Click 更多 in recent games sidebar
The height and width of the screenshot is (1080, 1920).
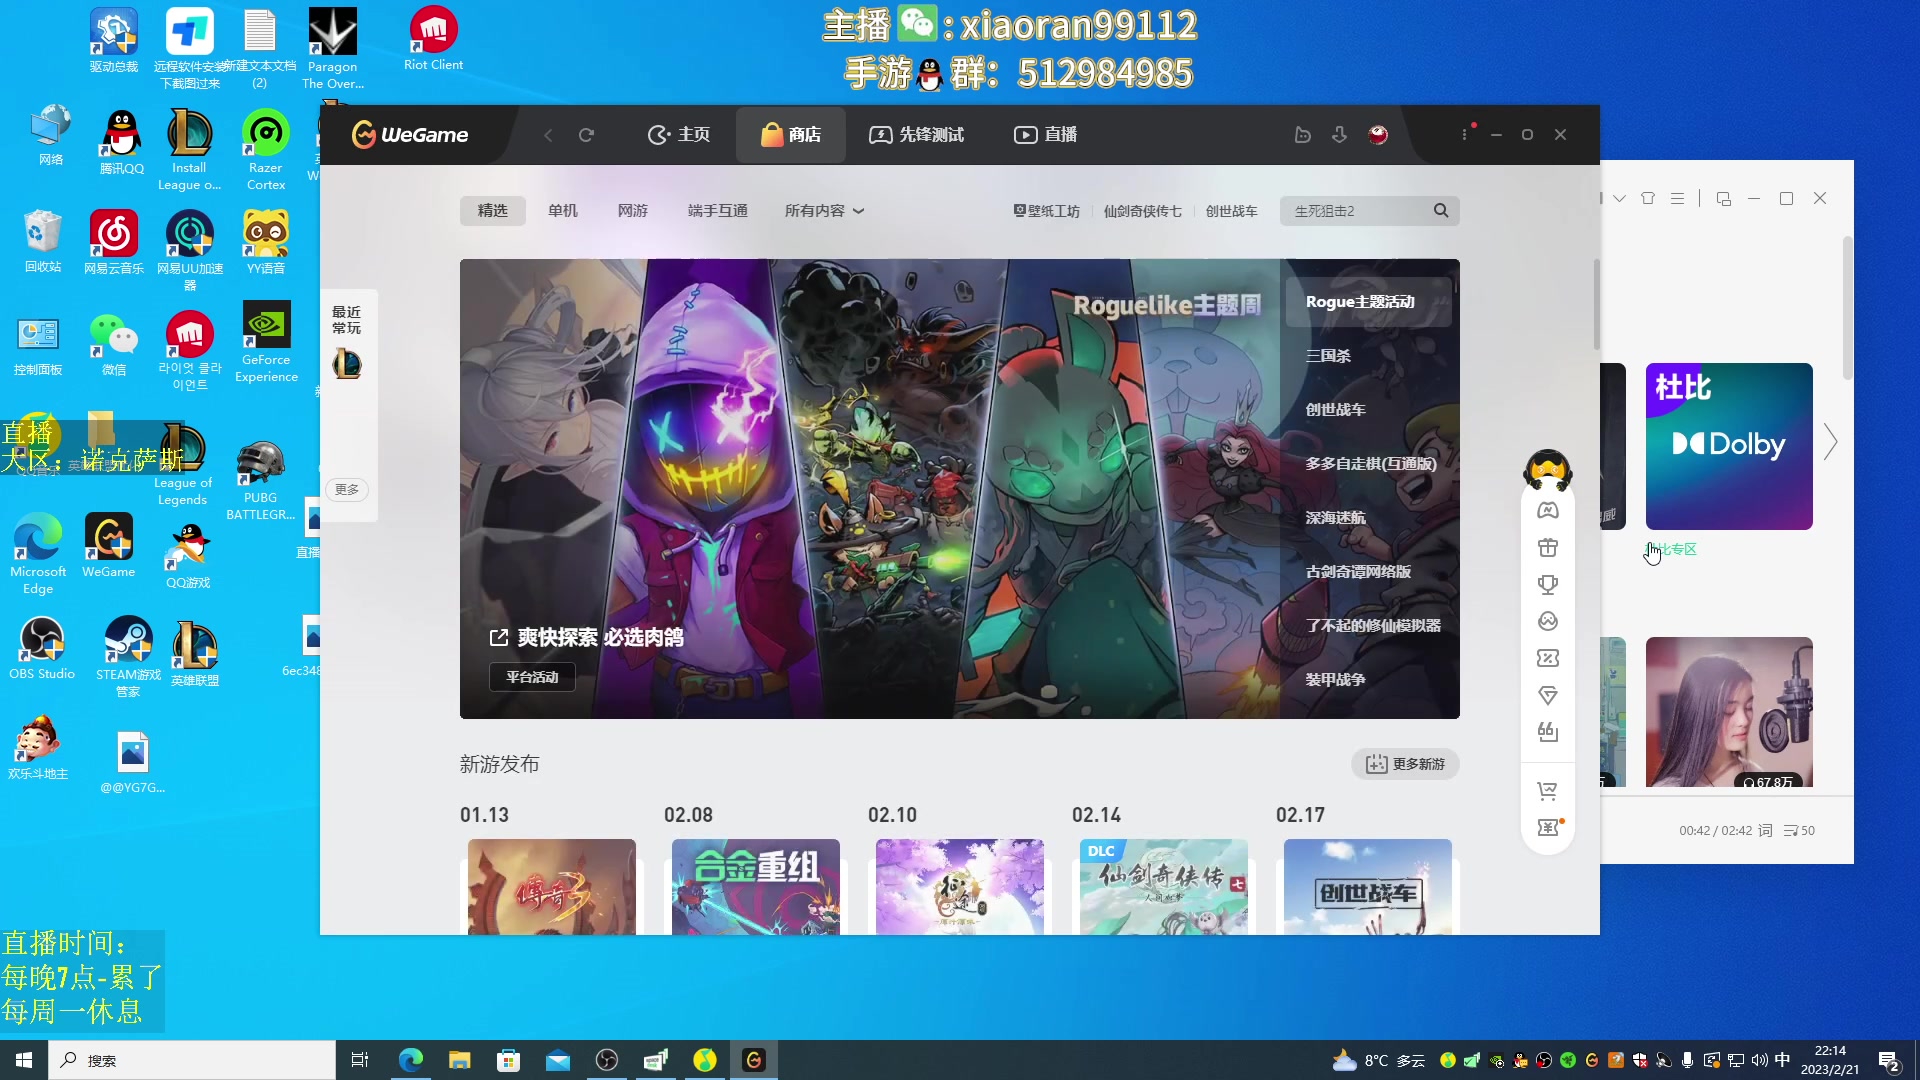pyautogui.click(x=347, y=490)
